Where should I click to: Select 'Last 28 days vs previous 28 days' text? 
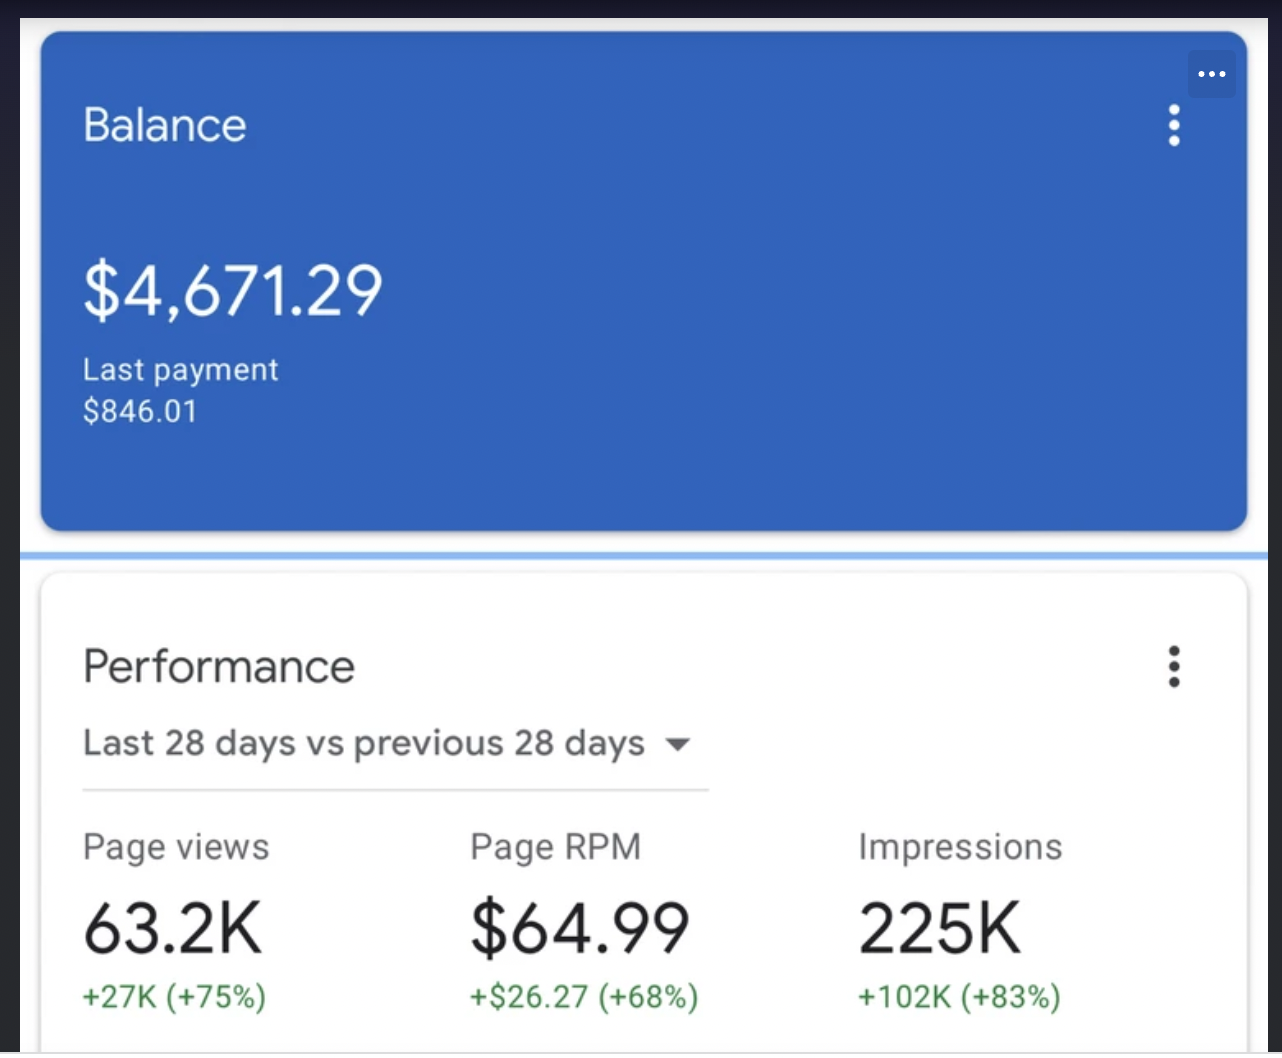tap(364, 743)
